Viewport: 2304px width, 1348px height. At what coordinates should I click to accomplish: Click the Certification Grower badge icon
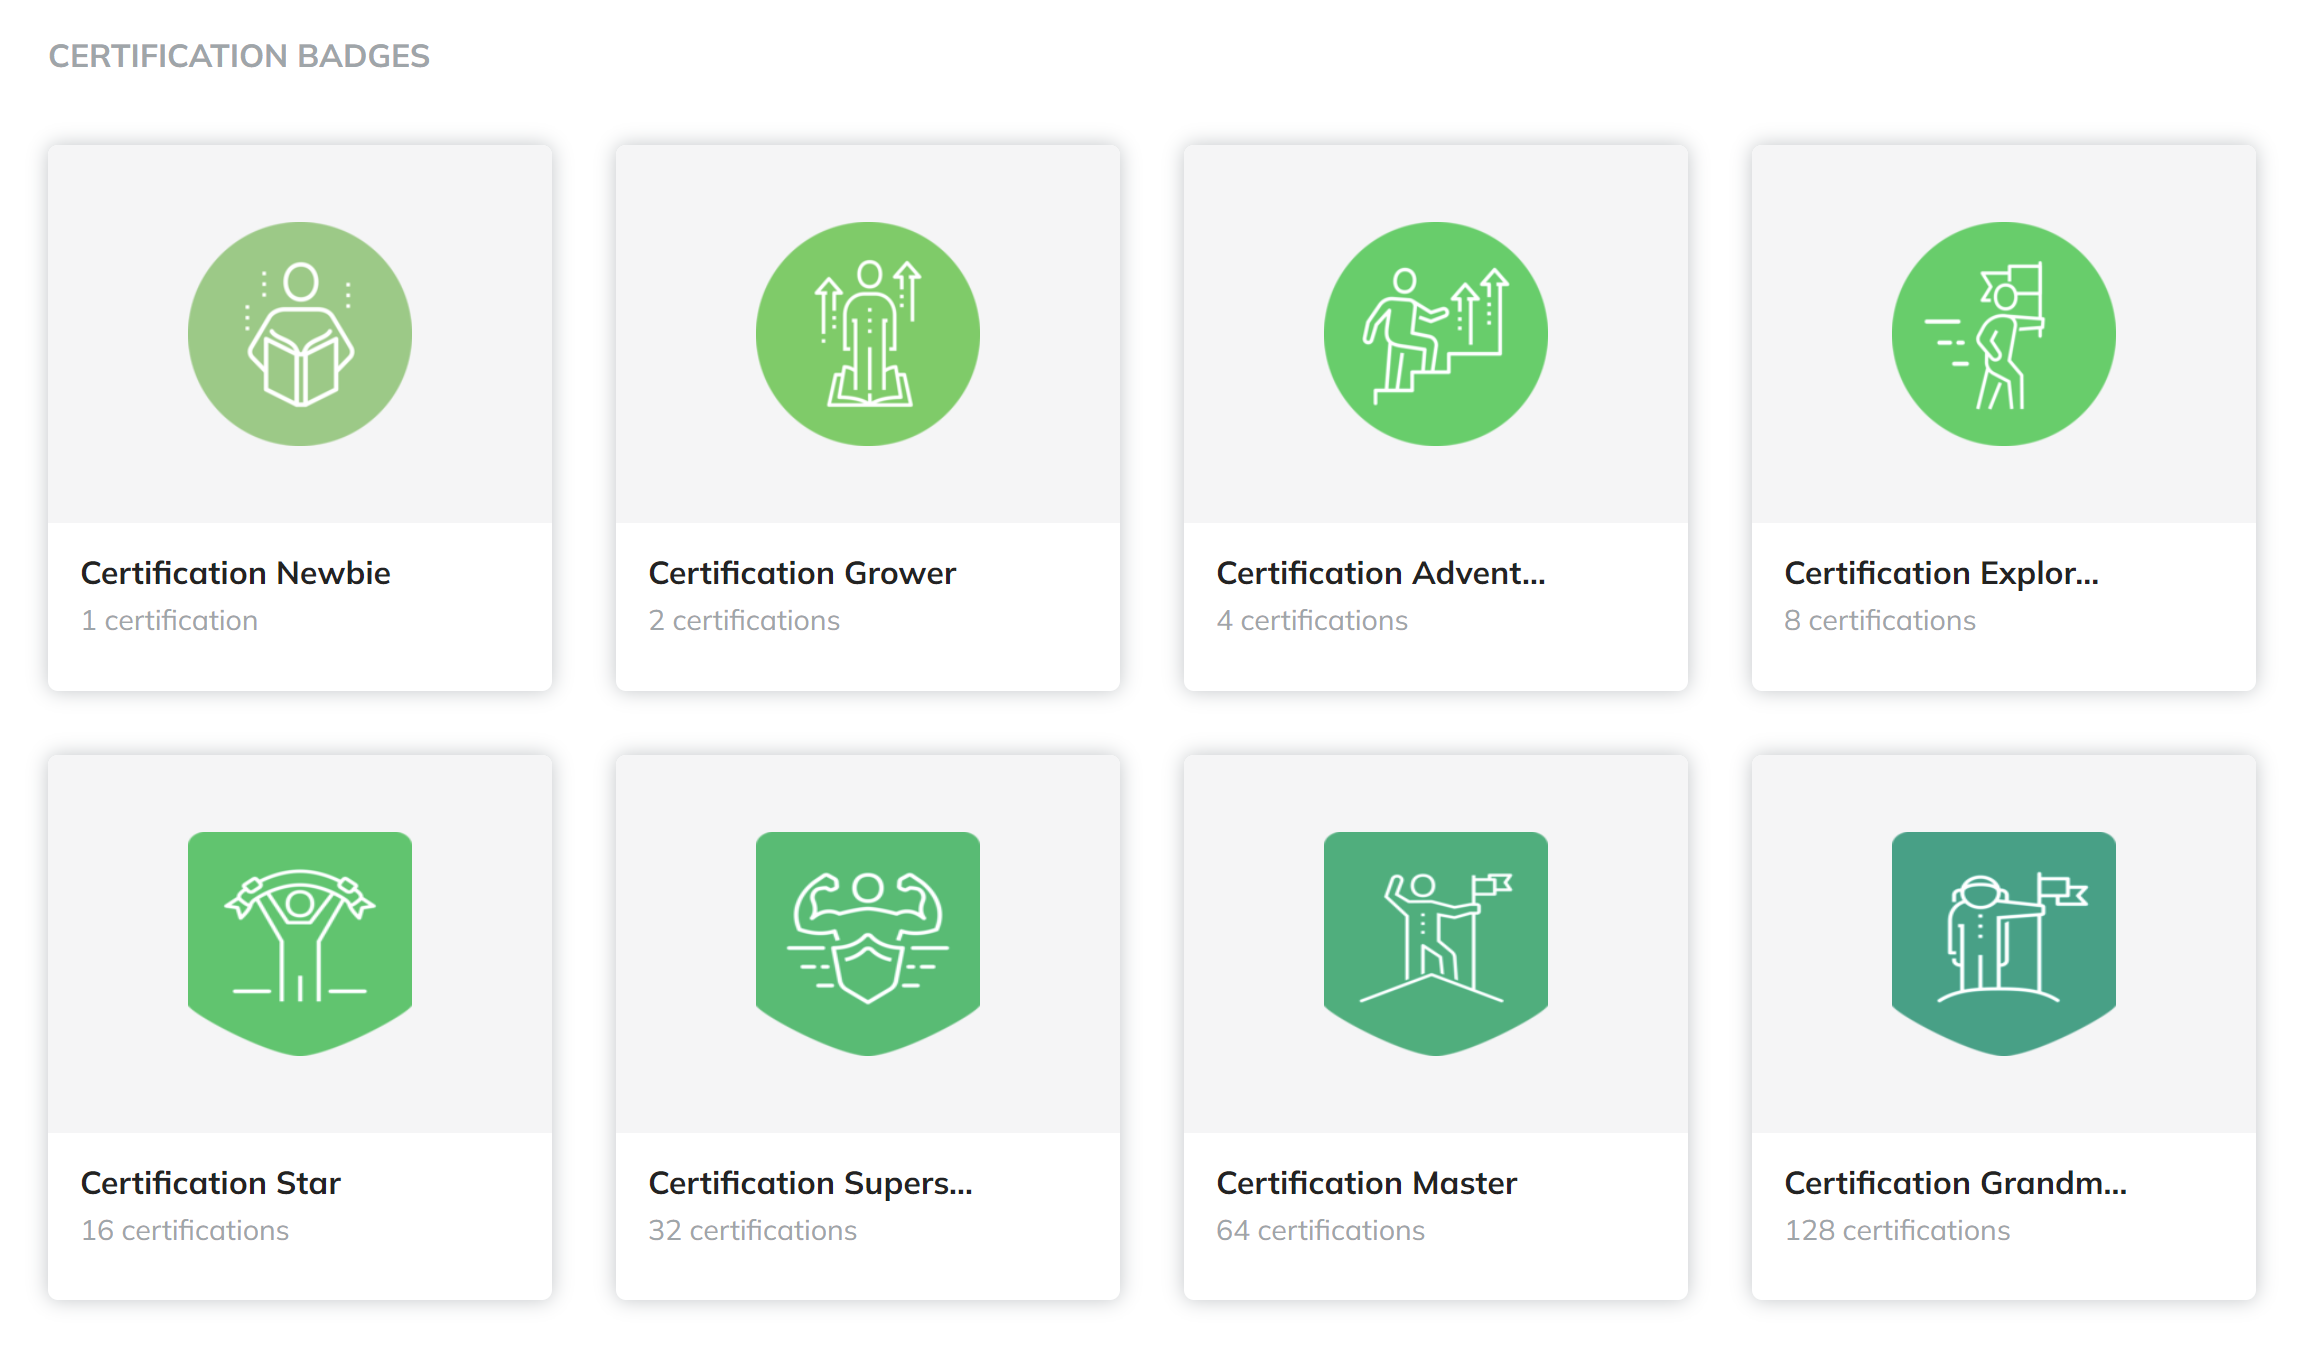point(867,334)
